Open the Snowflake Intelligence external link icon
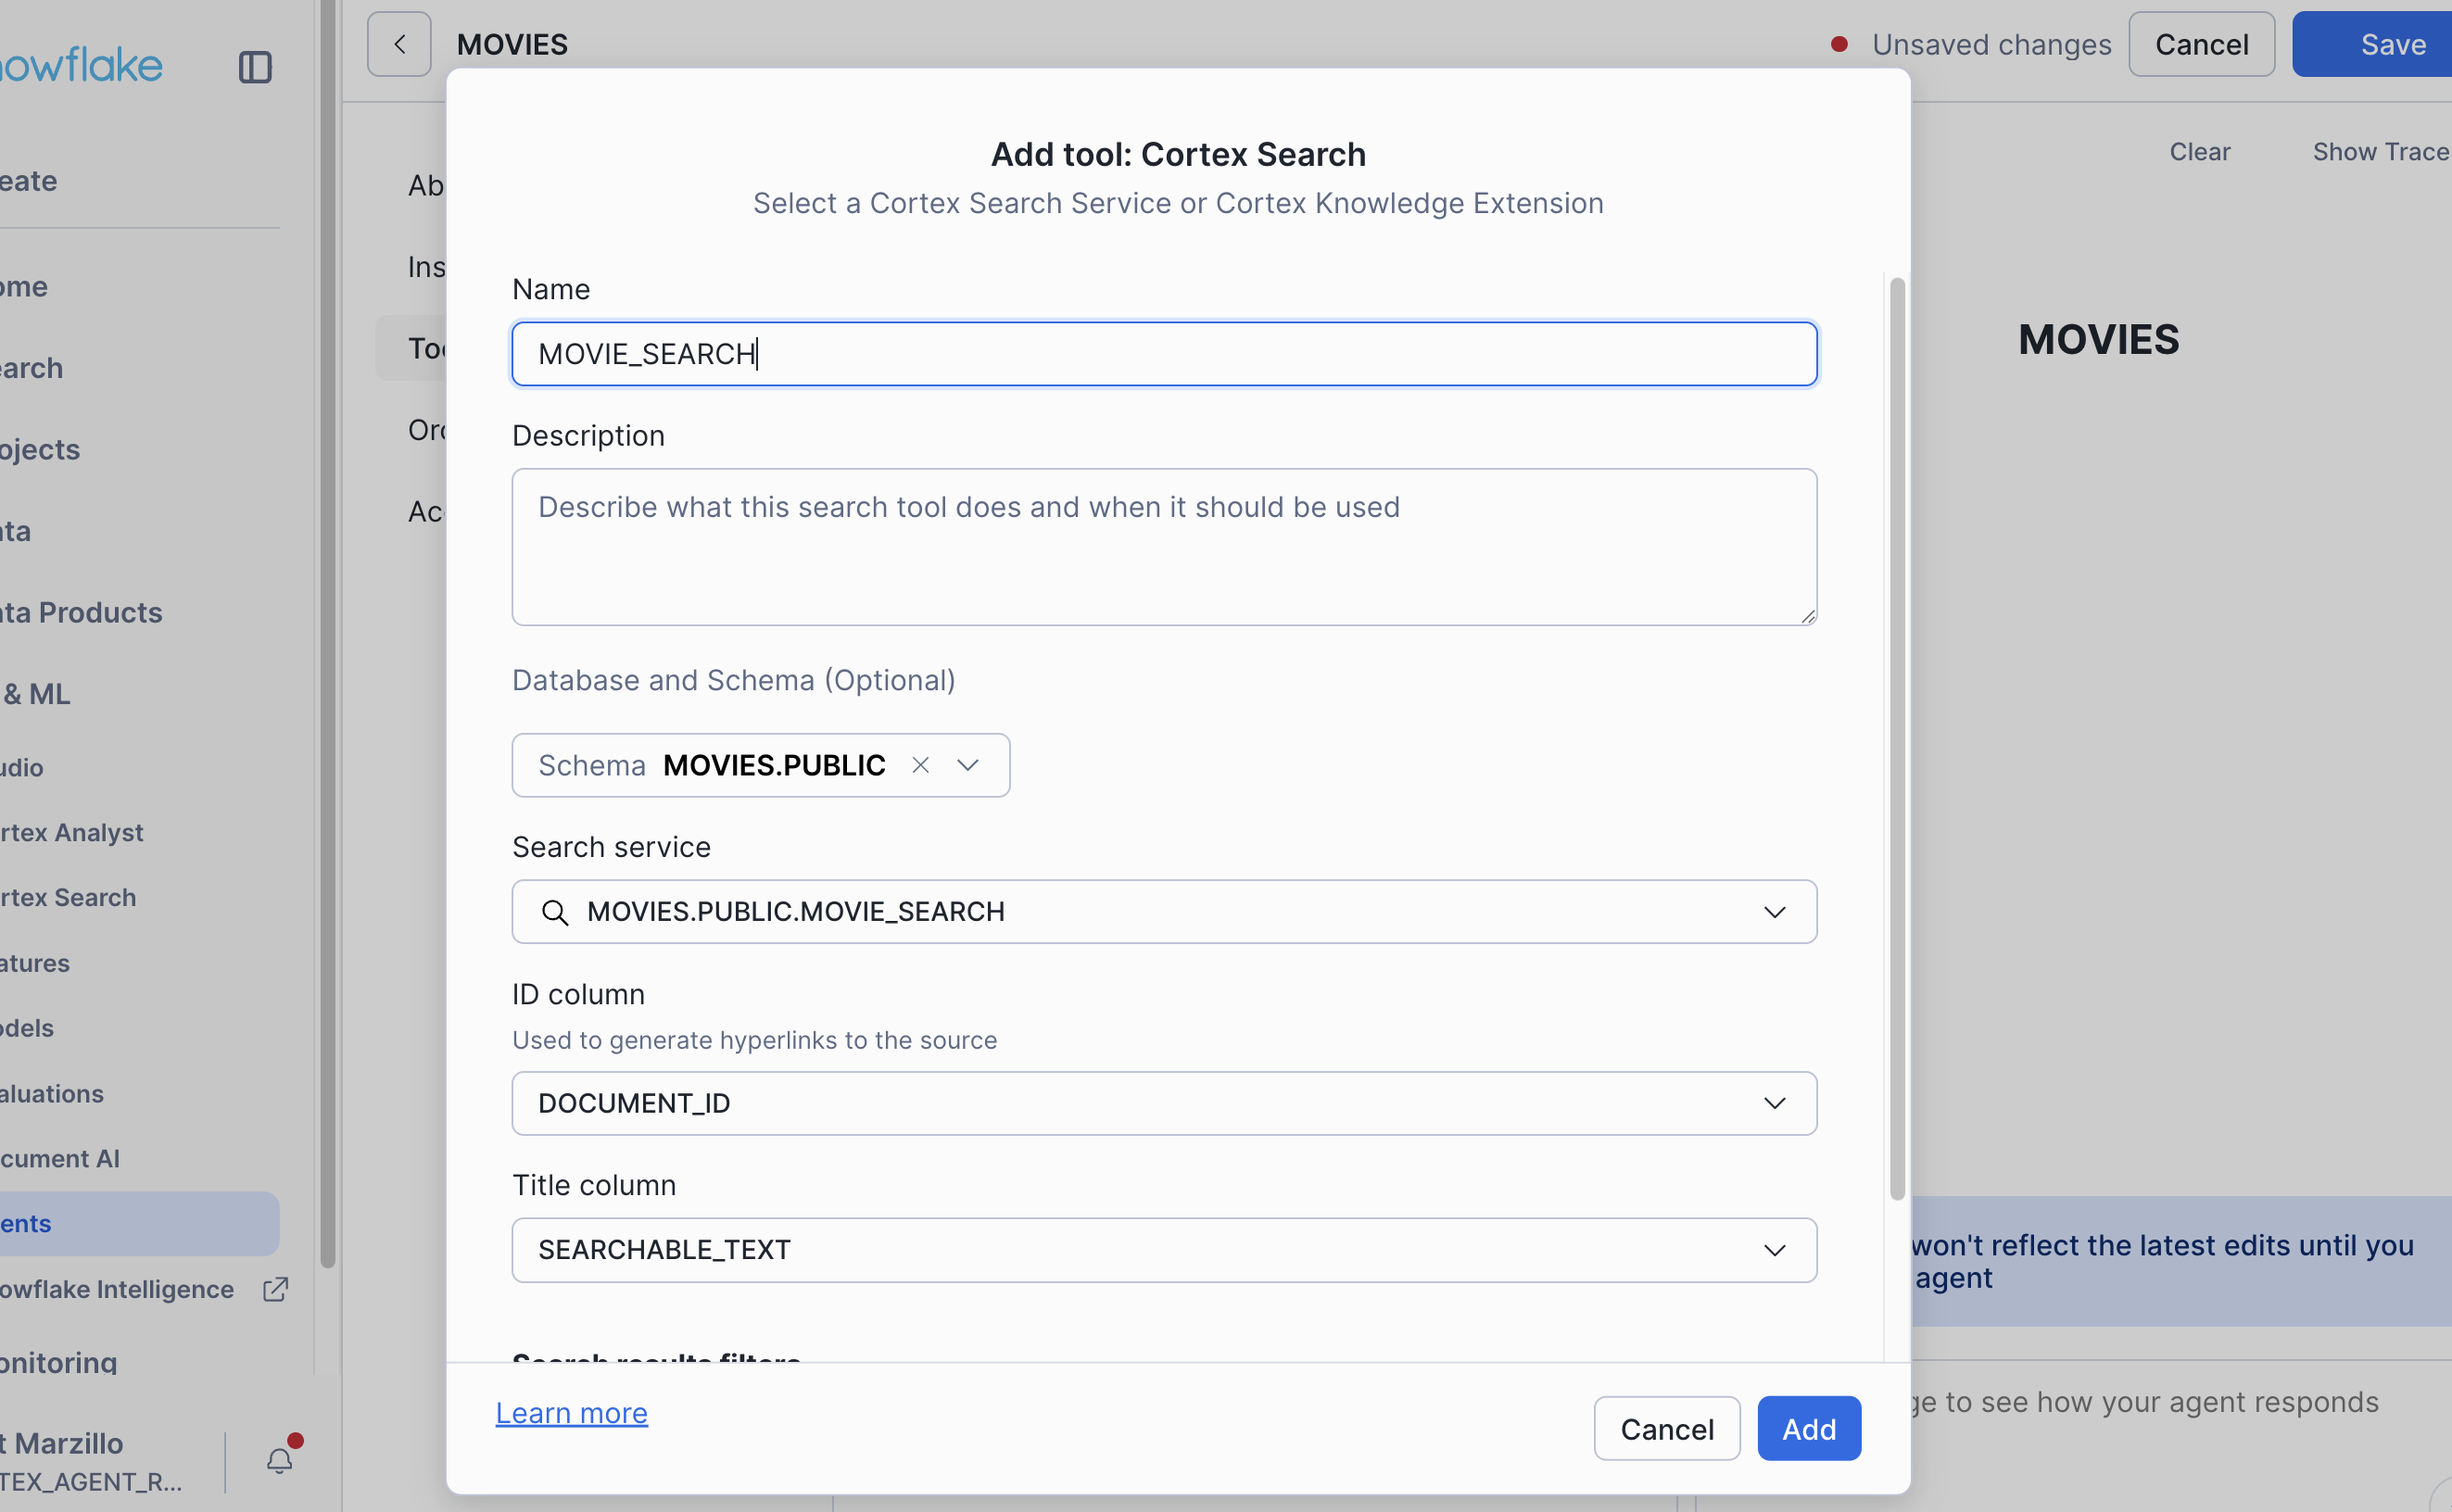The height and width of the screenshot is (1512, 2452). pyautogui.click(x=275, y=1289)
